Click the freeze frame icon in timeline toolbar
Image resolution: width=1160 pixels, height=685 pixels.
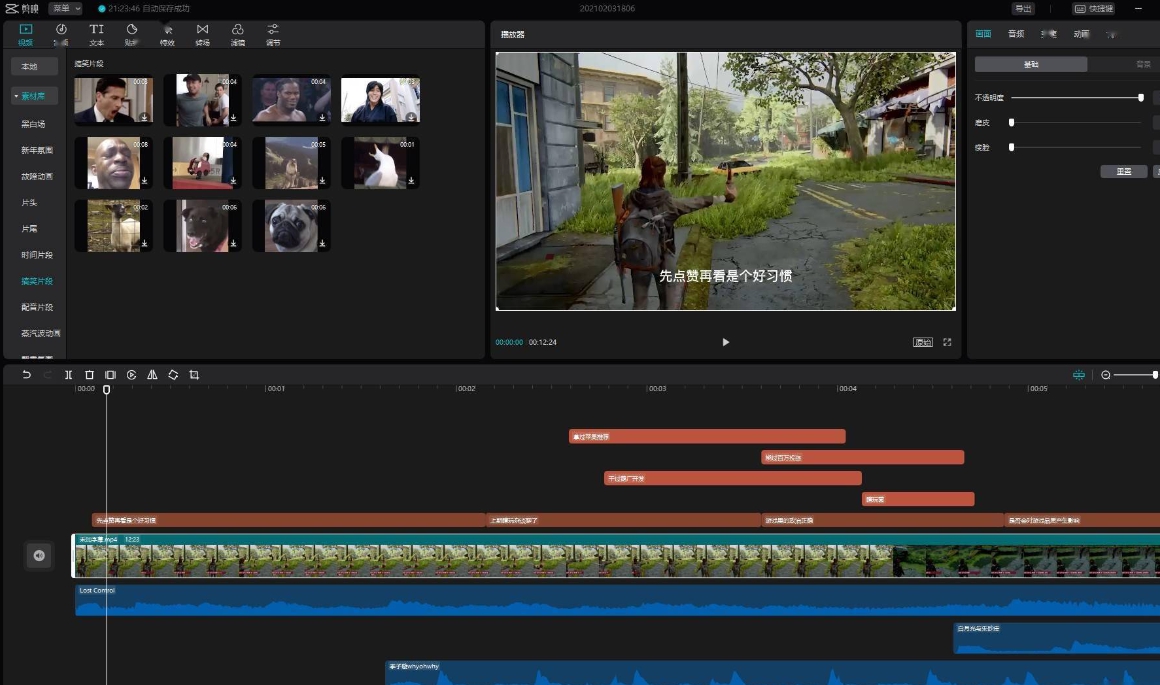(110, 375)
